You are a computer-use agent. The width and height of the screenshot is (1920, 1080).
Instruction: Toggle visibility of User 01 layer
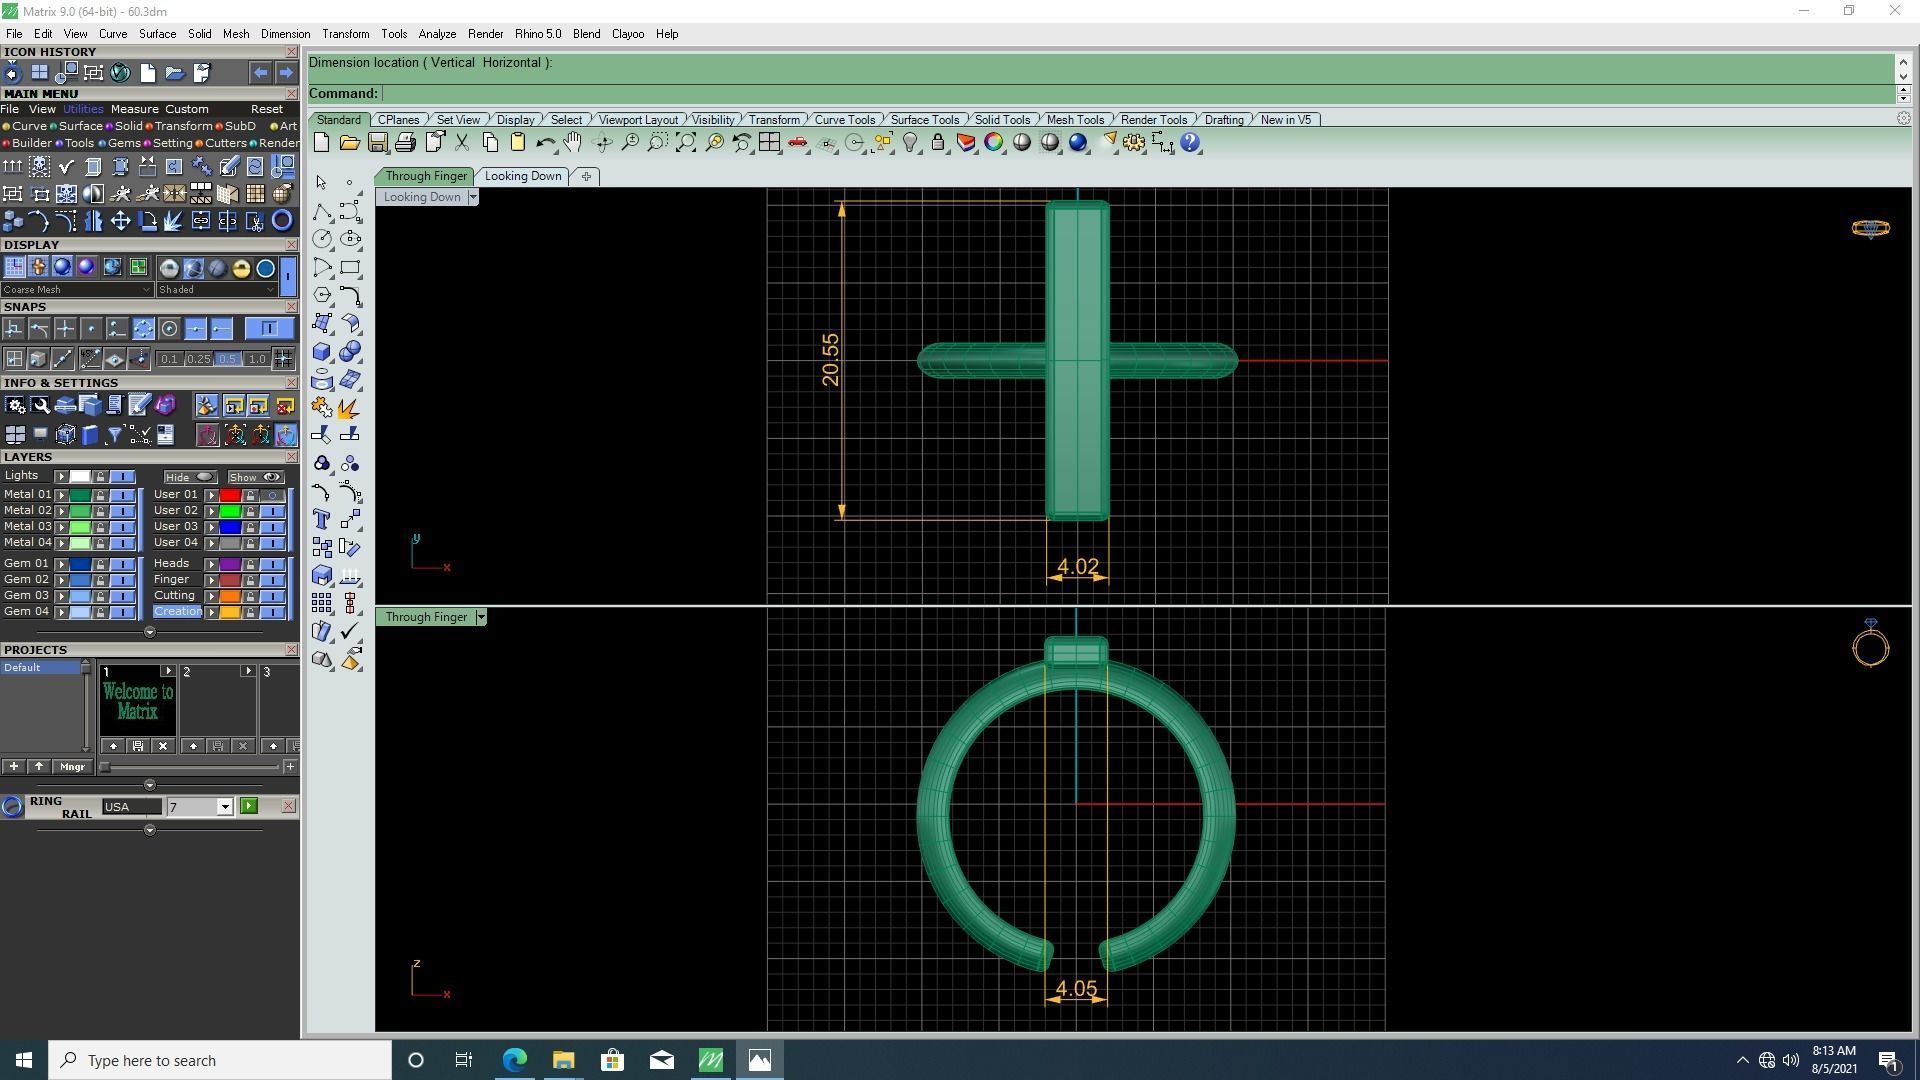click(272, 495)
